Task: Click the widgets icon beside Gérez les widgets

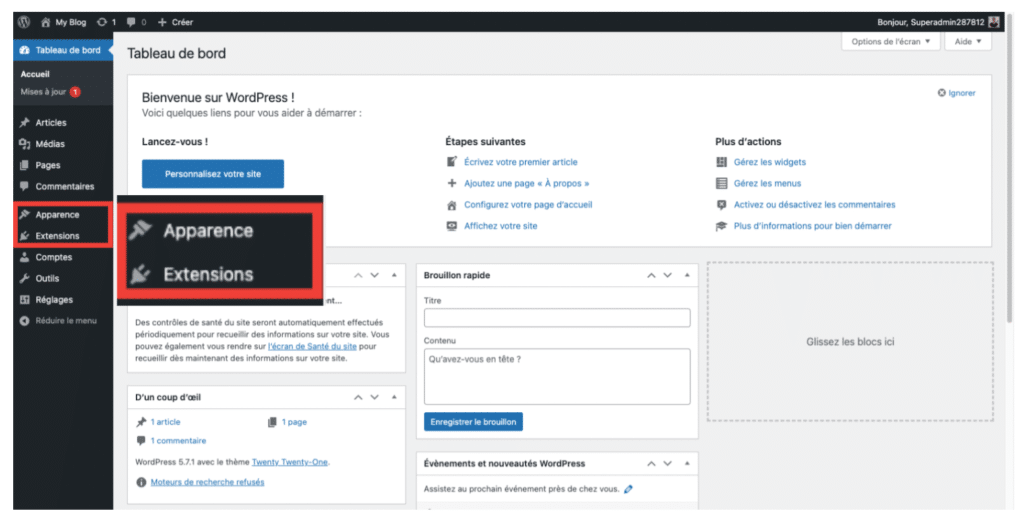Action: (x=721, y=162)
